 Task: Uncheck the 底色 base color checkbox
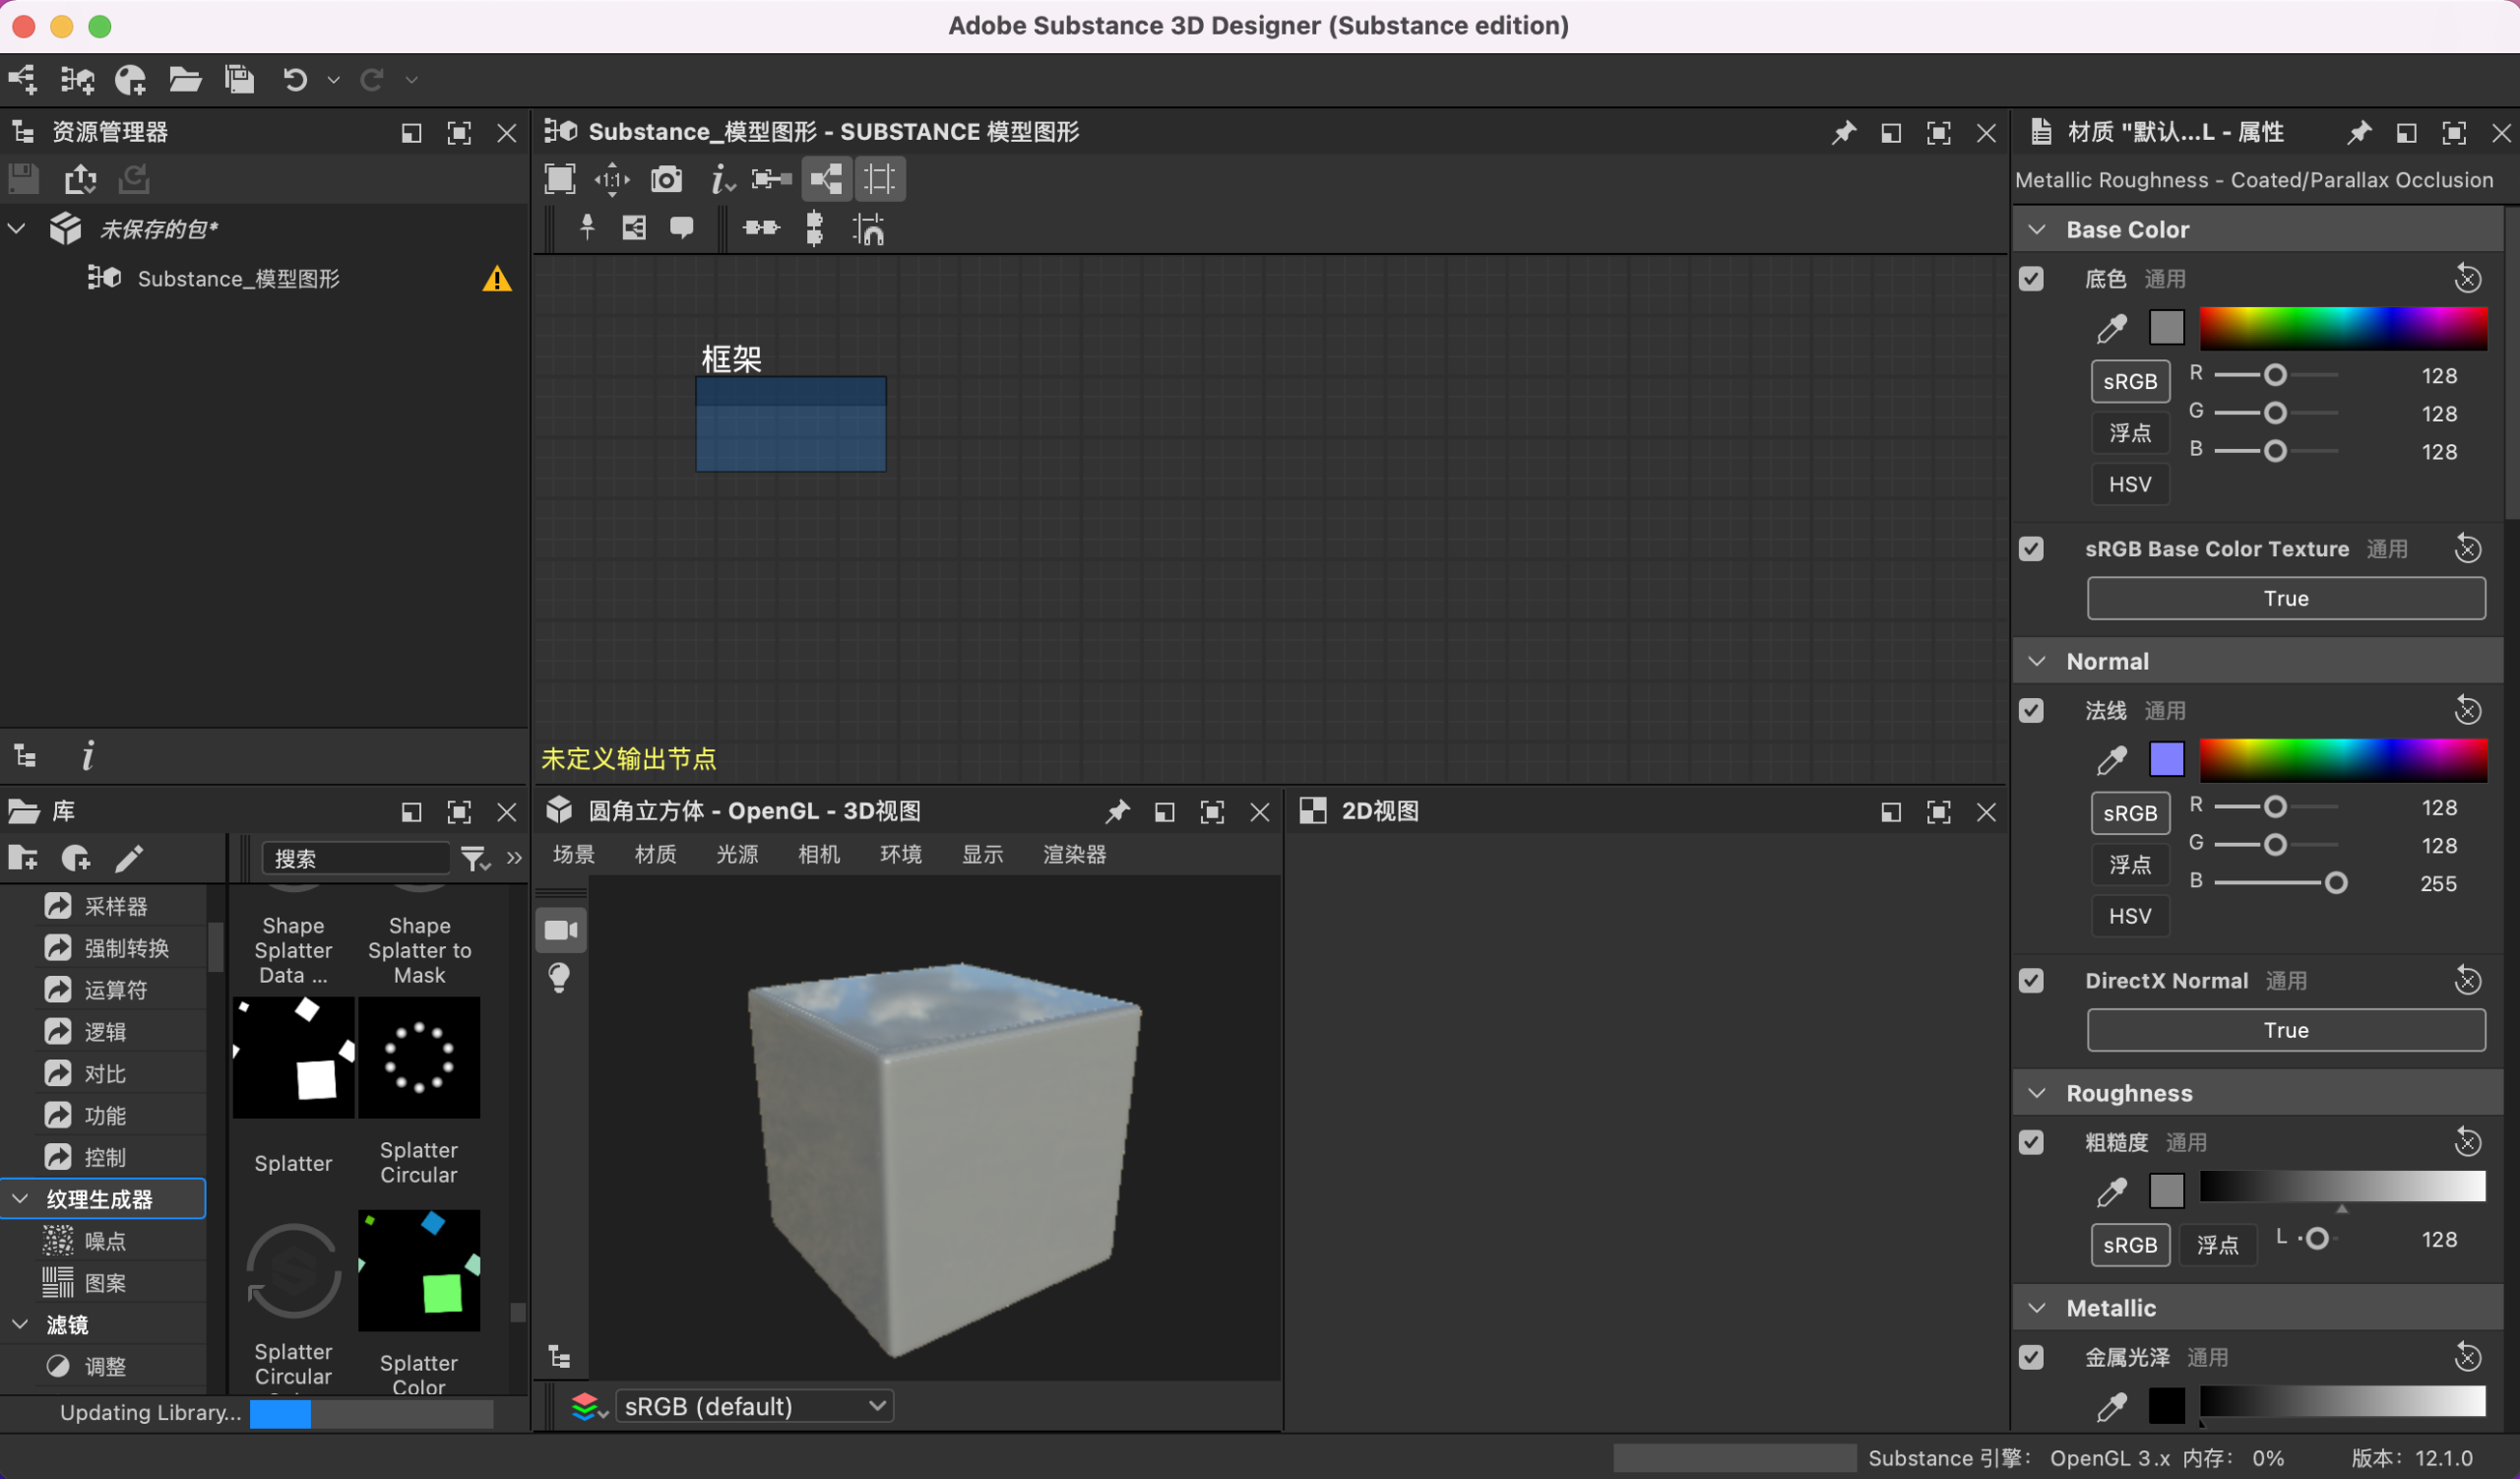(2031, 279)
